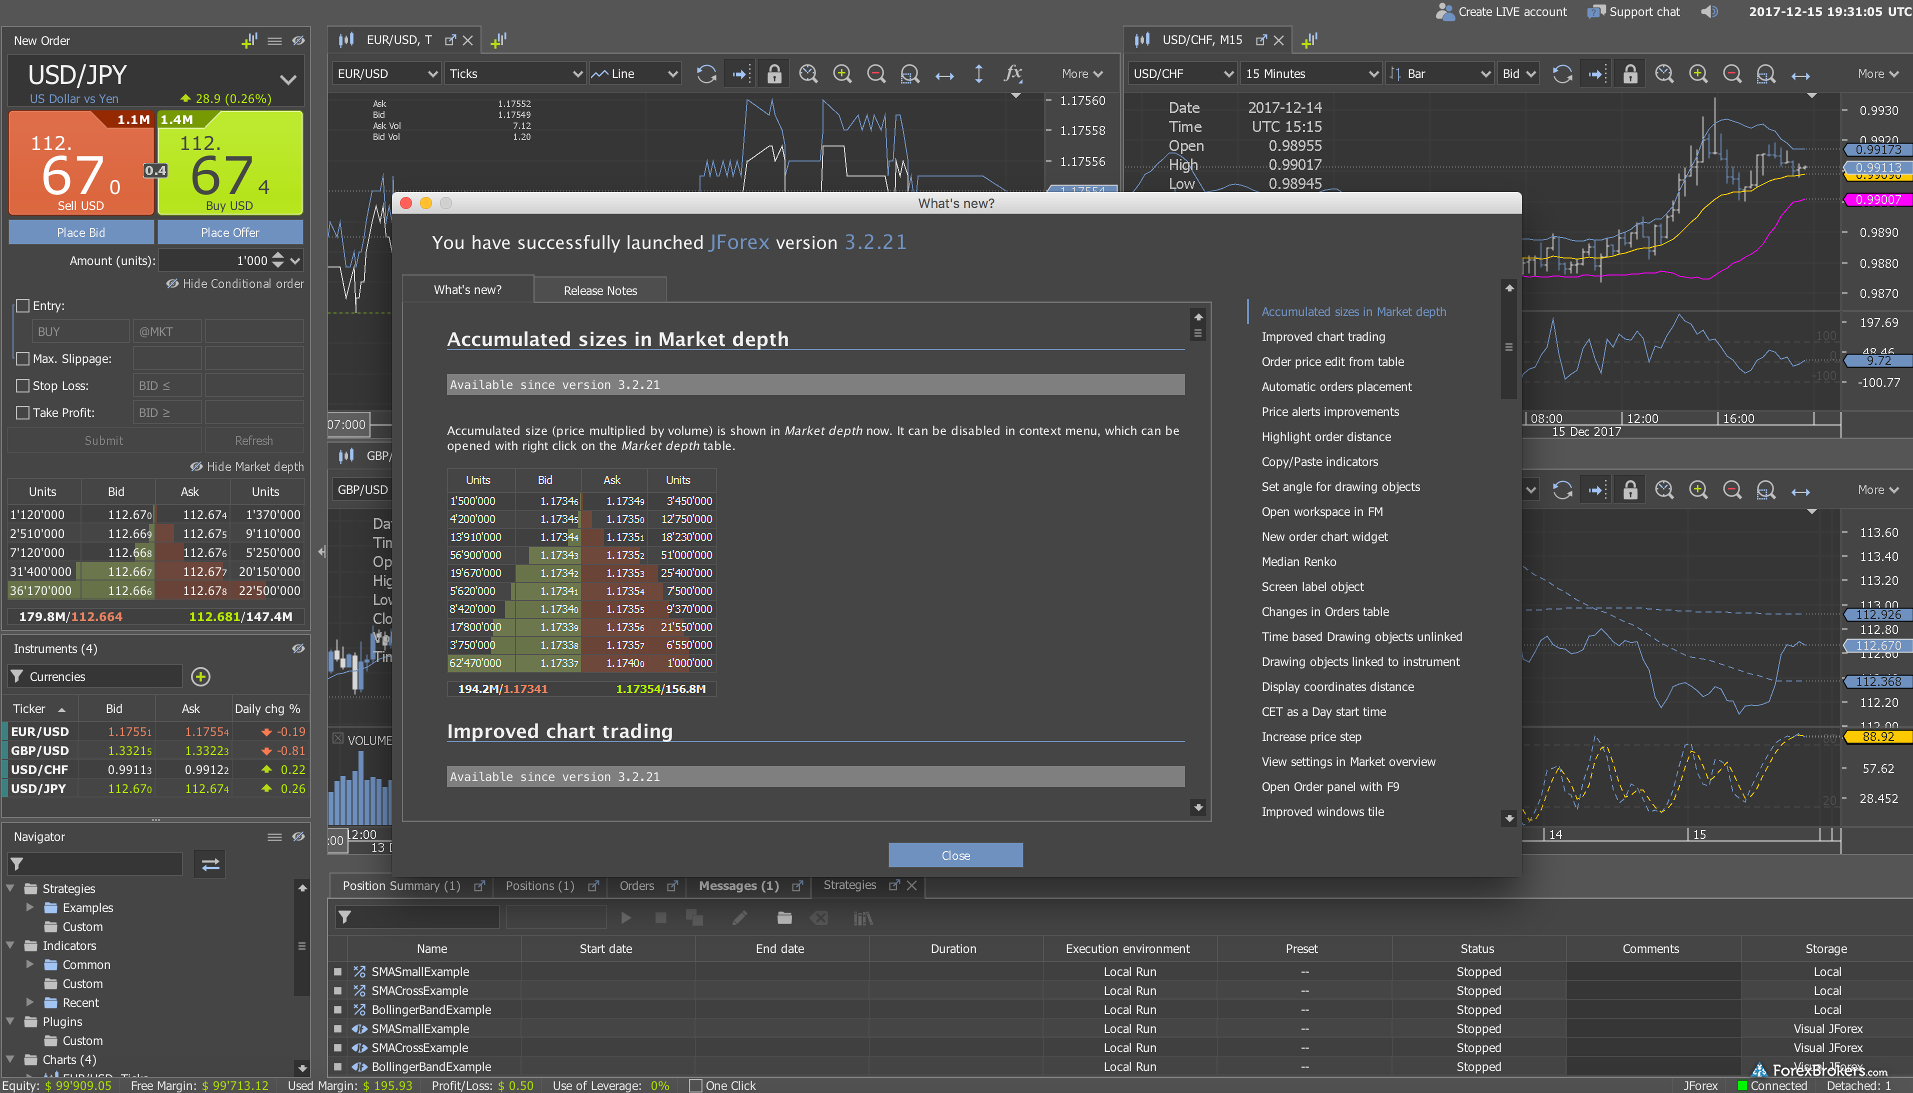Switch to the Release Notes tab

(x=600, y=291)
